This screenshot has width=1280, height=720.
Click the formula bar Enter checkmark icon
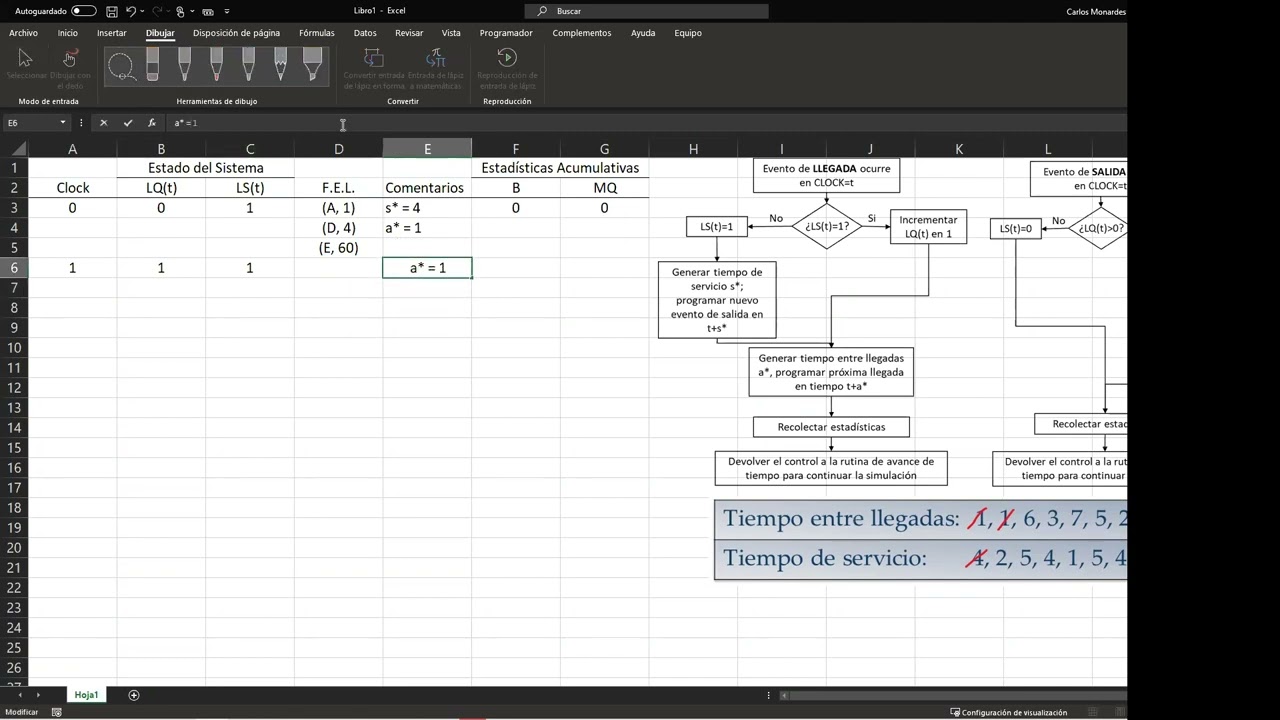coord(128,123)
